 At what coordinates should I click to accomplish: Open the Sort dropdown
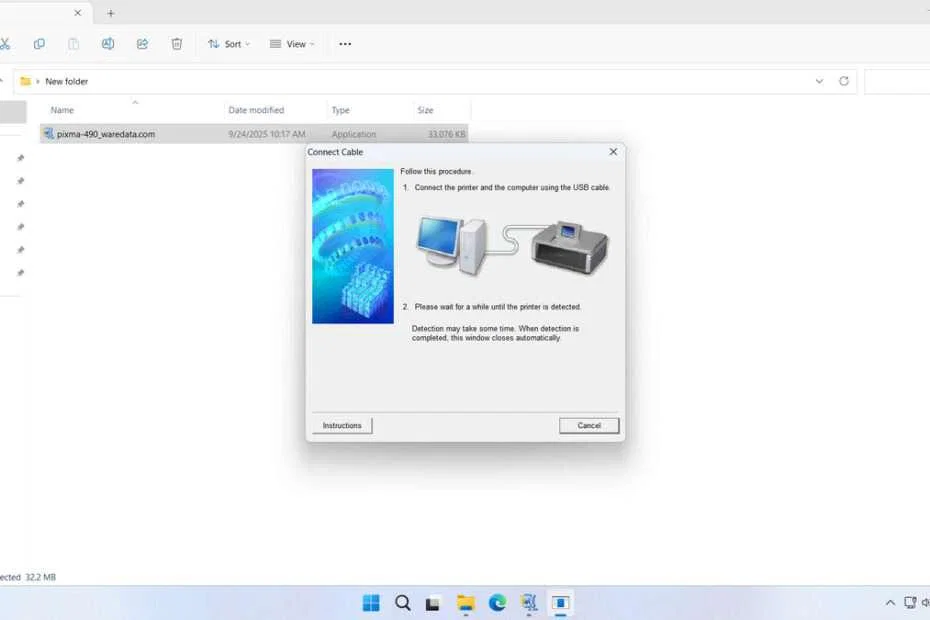point(228,44)
